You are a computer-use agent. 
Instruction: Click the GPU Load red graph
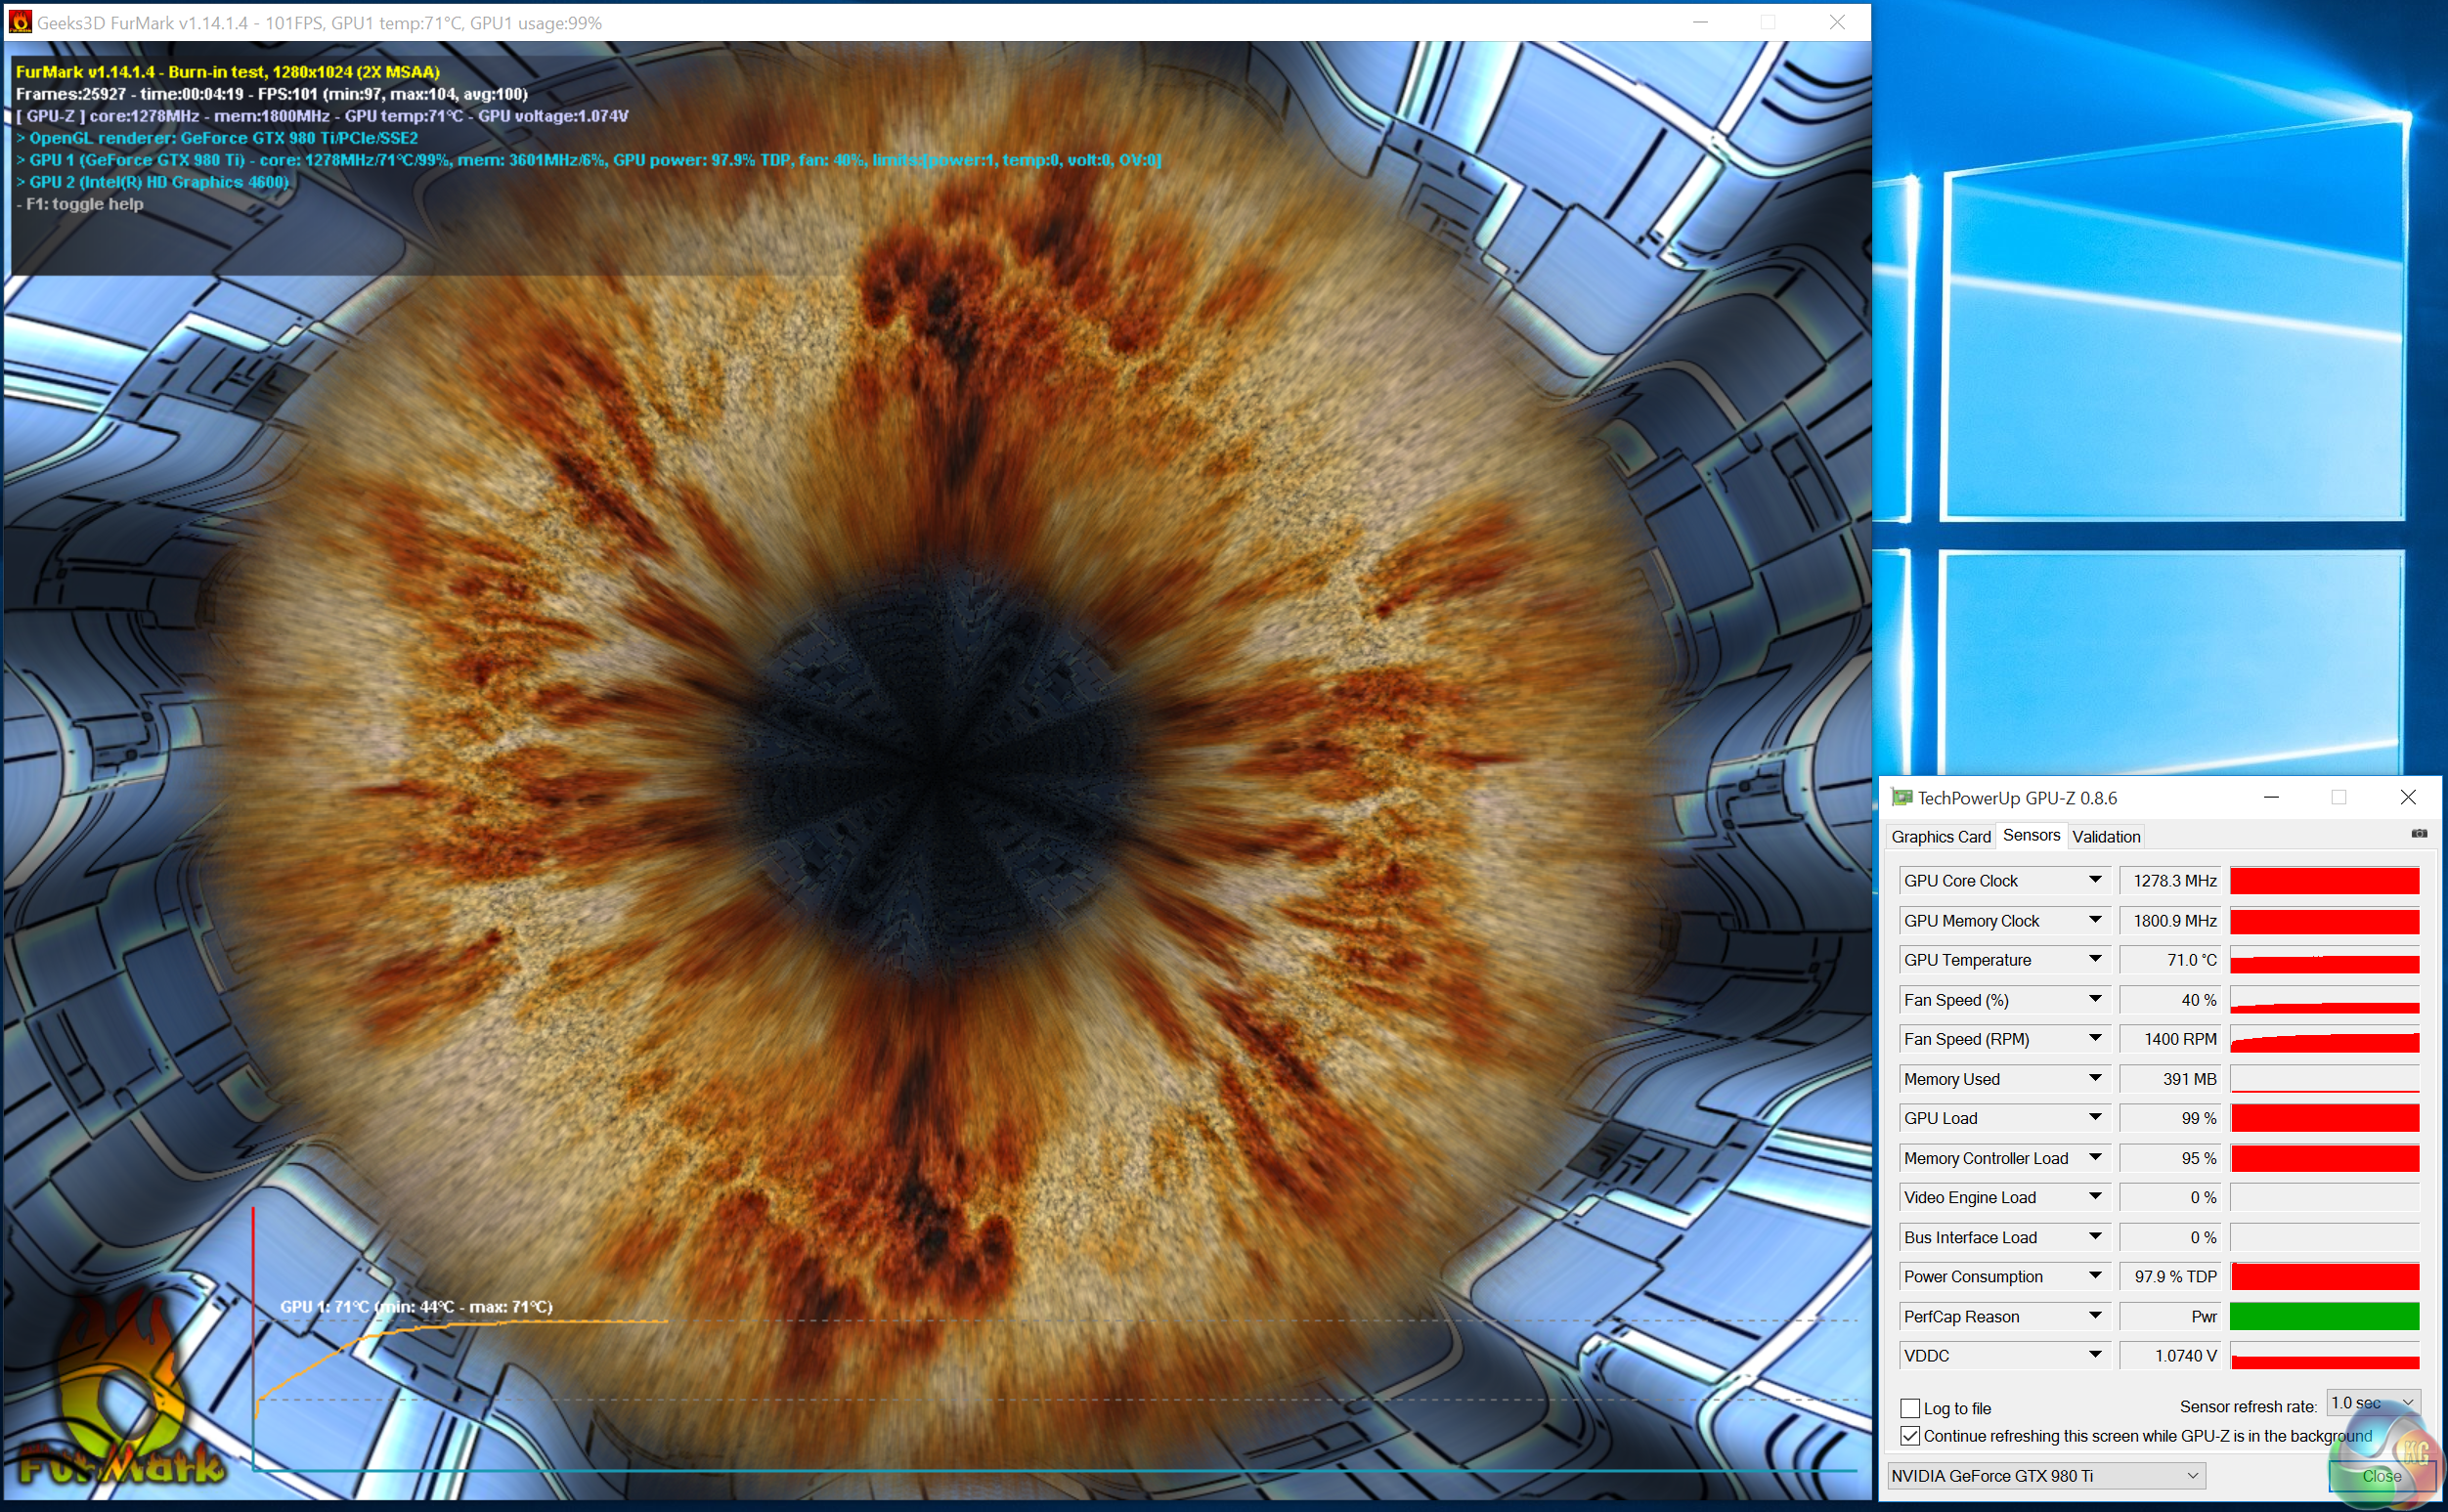pos(2324,1118)
